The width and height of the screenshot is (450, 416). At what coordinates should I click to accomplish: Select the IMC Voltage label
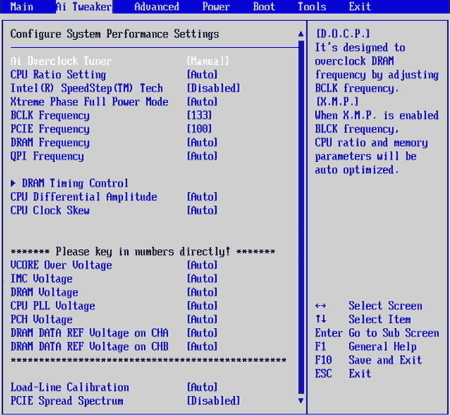pyautogui.click(x=41, y=279)
